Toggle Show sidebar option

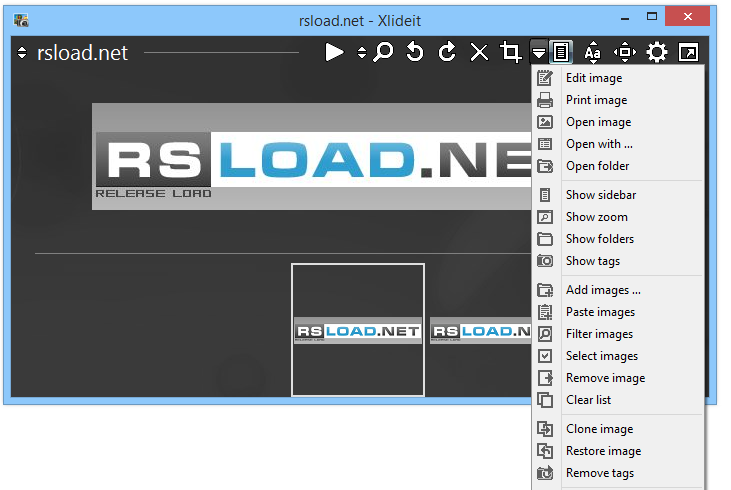pos(618,194)
